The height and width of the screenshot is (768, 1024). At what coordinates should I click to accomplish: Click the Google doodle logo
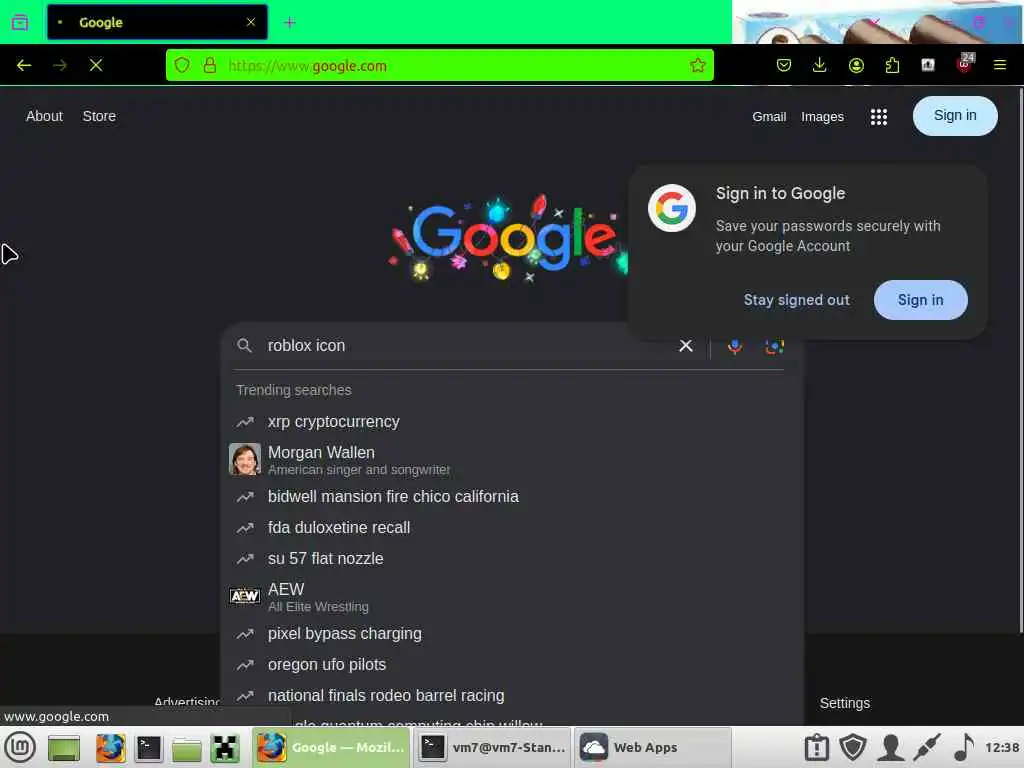pyautogui.click(x=509, y=238)
